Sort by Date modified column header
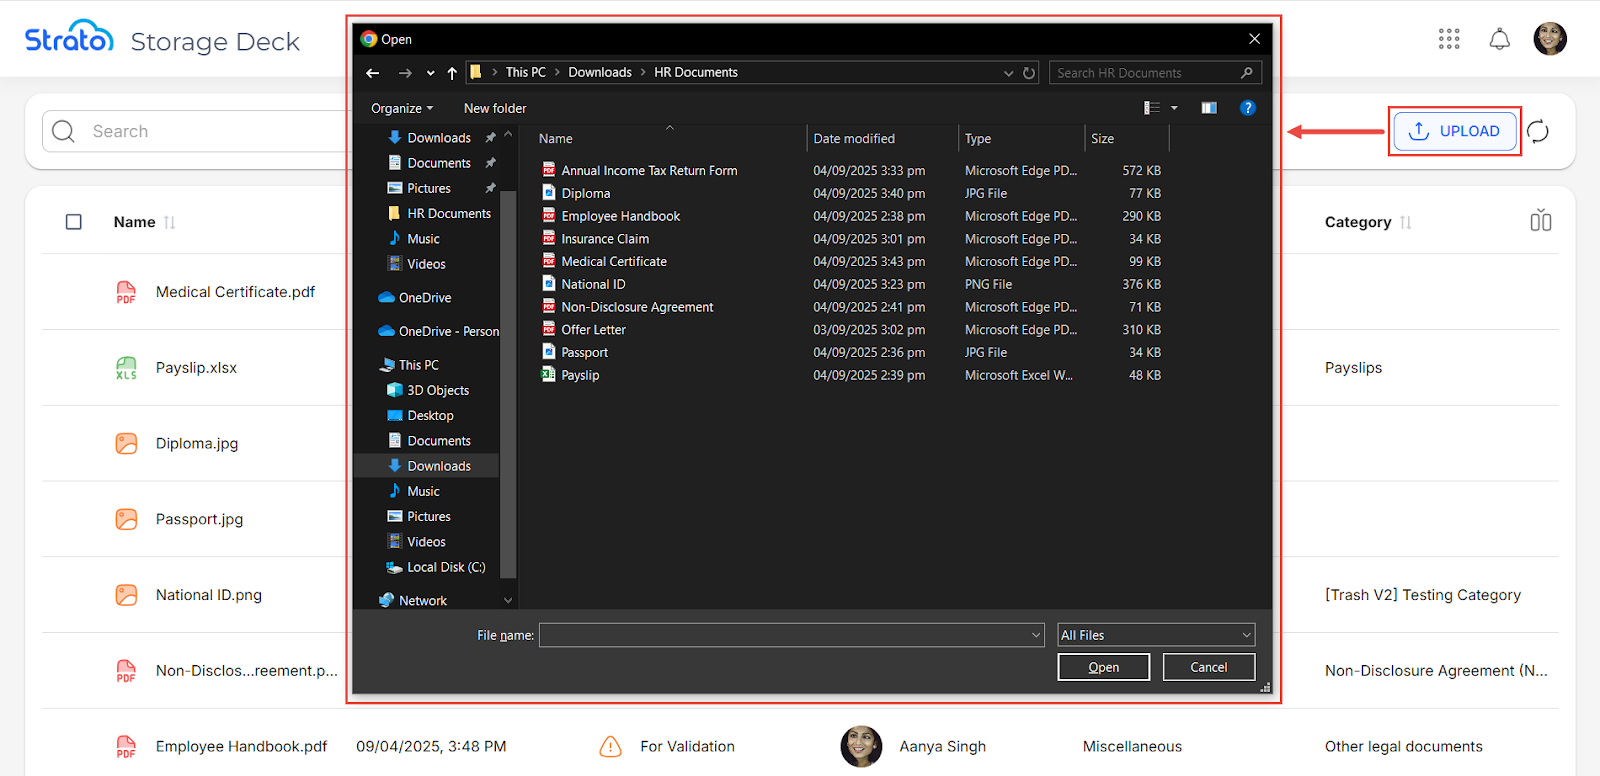 854,139
